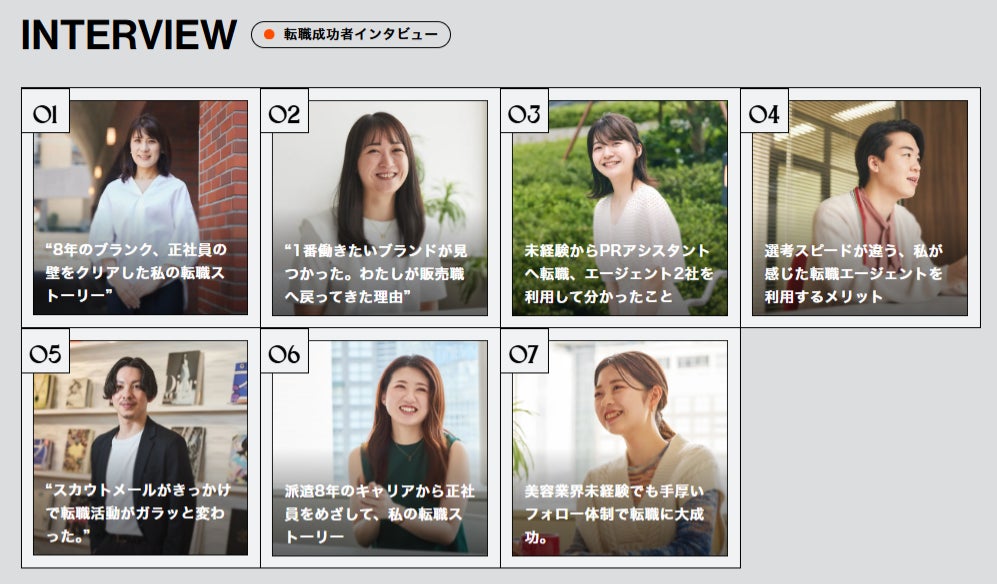Click the 07 number badge

[525, 354]
